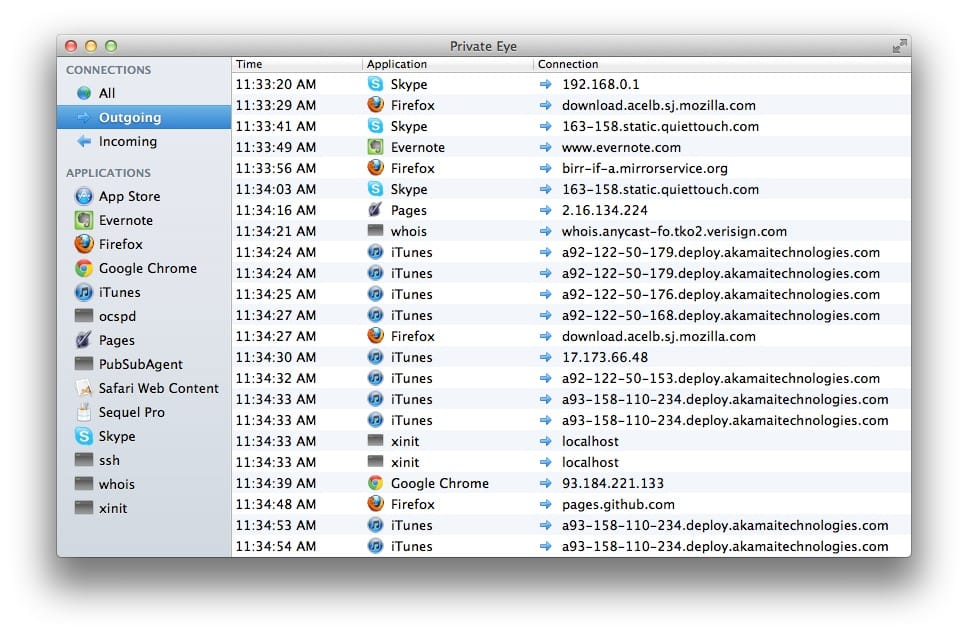The width and height of the screenshot is (968, 636).
Task: Filter by Safari Web Content
Action: pyautogui.click(x=144, y=388)
